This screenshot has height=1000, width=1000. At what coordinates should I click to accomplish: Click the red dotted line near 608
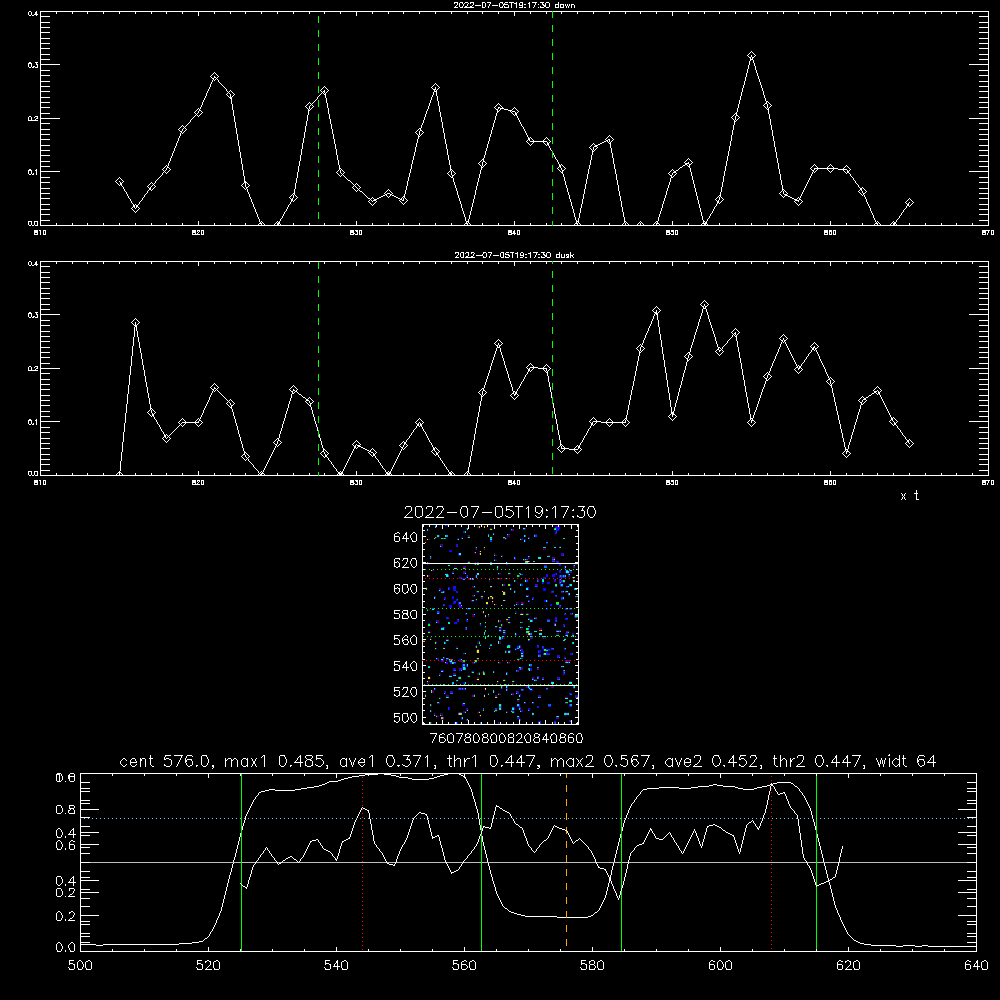coord(771,861)
